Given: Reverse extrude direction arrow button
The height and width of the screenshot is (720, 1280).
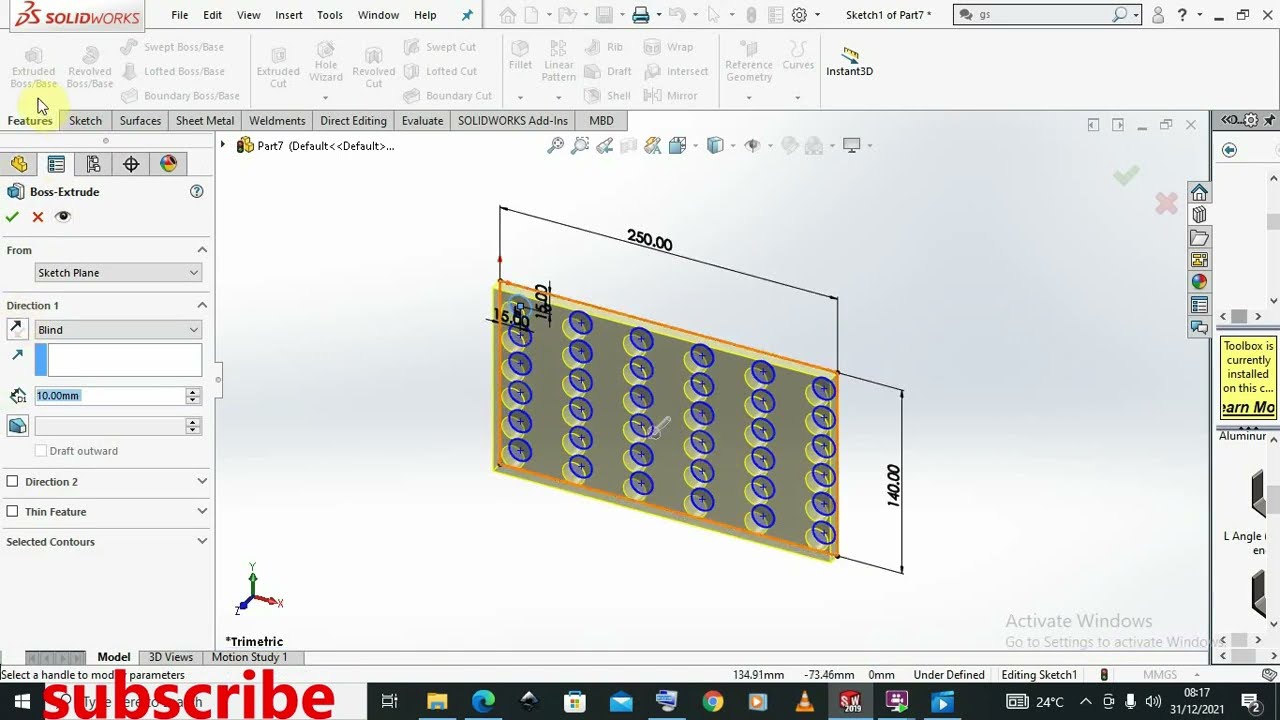Looking at the screenshot, I should pyautogui.click(x=17, y=329).
